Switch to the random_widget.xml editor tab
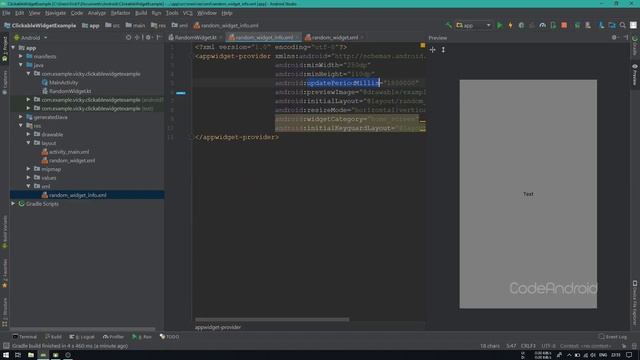The height and width of the screenshot is (360, 640). pos(334,38)
